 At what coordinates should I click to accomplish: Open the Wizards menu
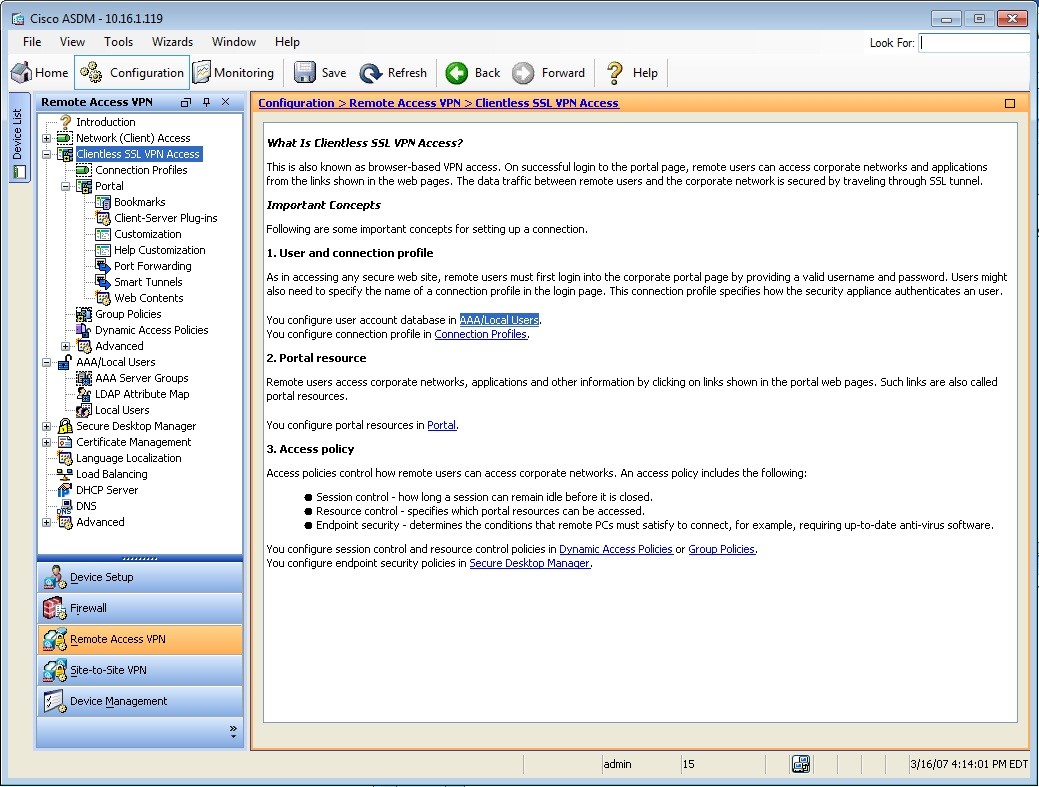tap(172, 42)
